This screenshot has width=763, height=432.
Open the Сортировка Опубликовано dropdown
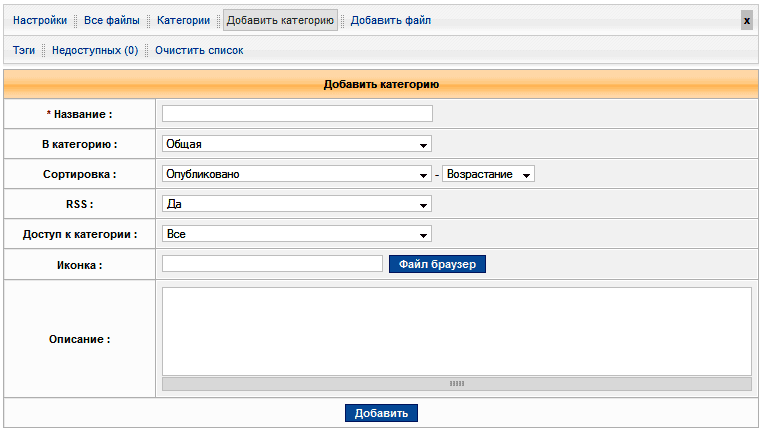(297, 174)
